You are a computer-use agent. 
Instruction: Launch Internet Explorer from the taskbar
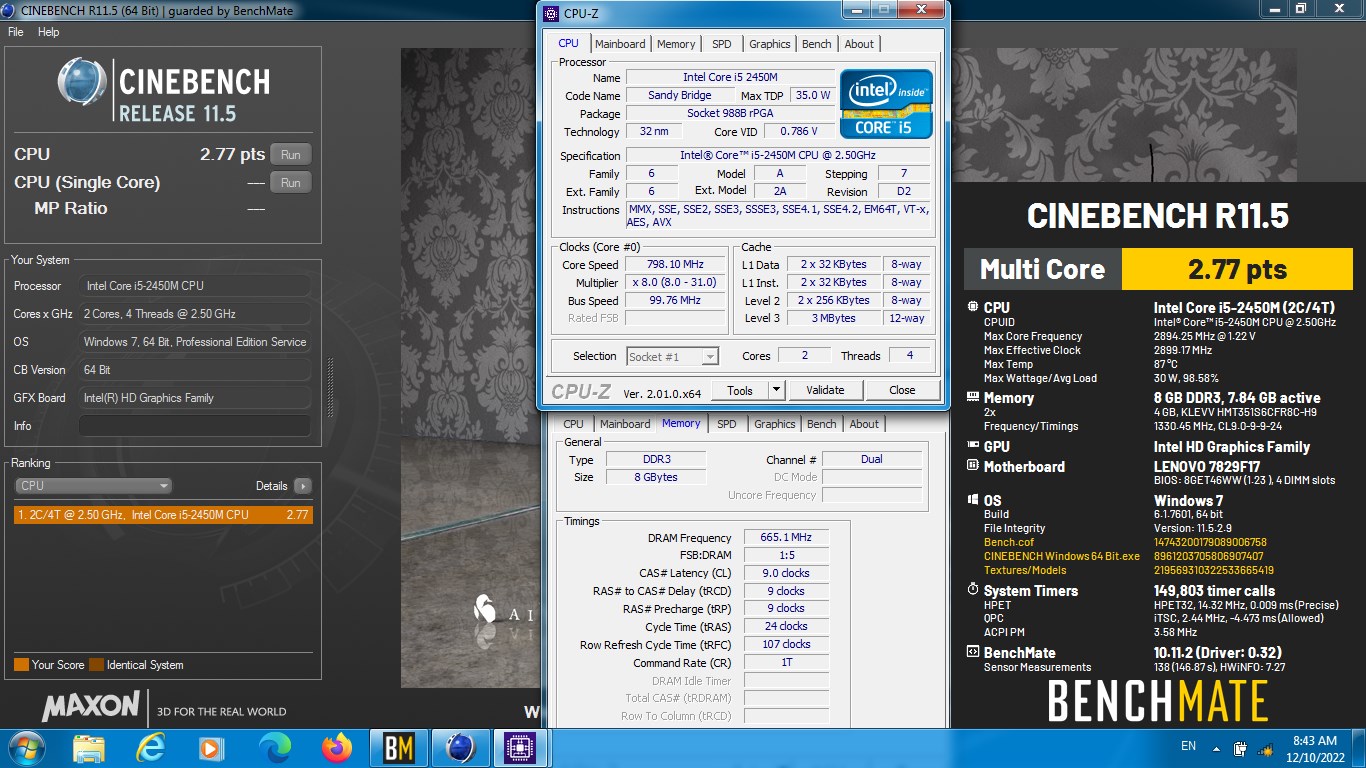tap(151, 747)
